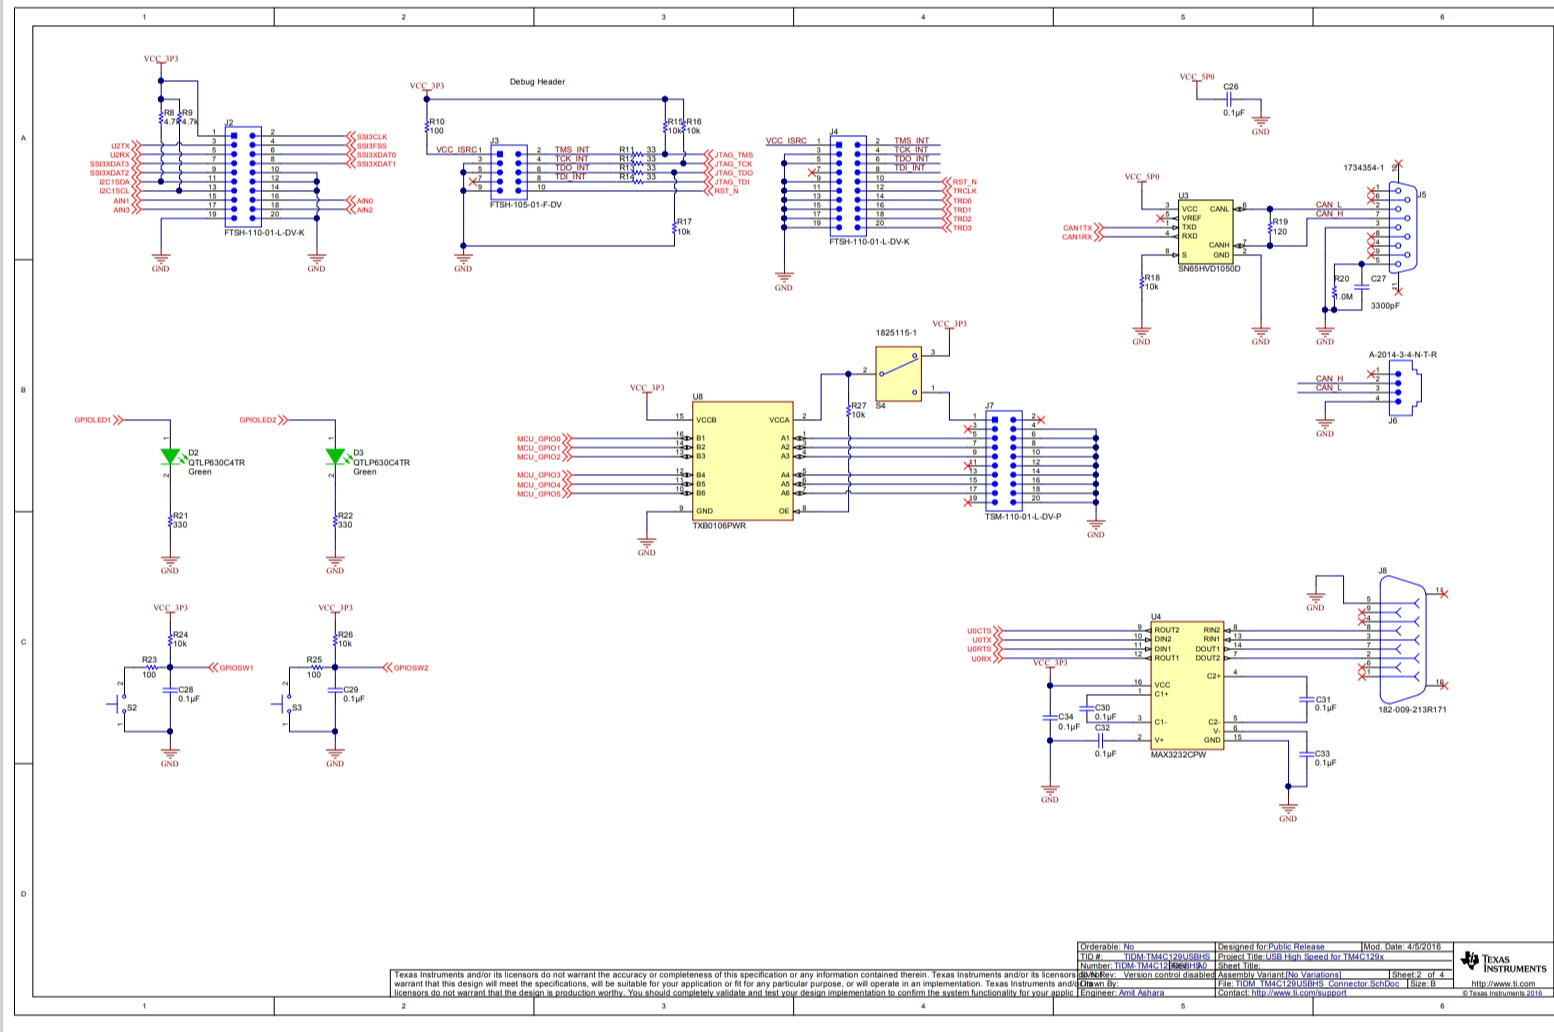Screen dimensions: 1554x1032
Task: Click the TIDM_TM4C129USBHS_Connector.SchDoc file name
Action: pyautogui.click(x=1317, y=984)
